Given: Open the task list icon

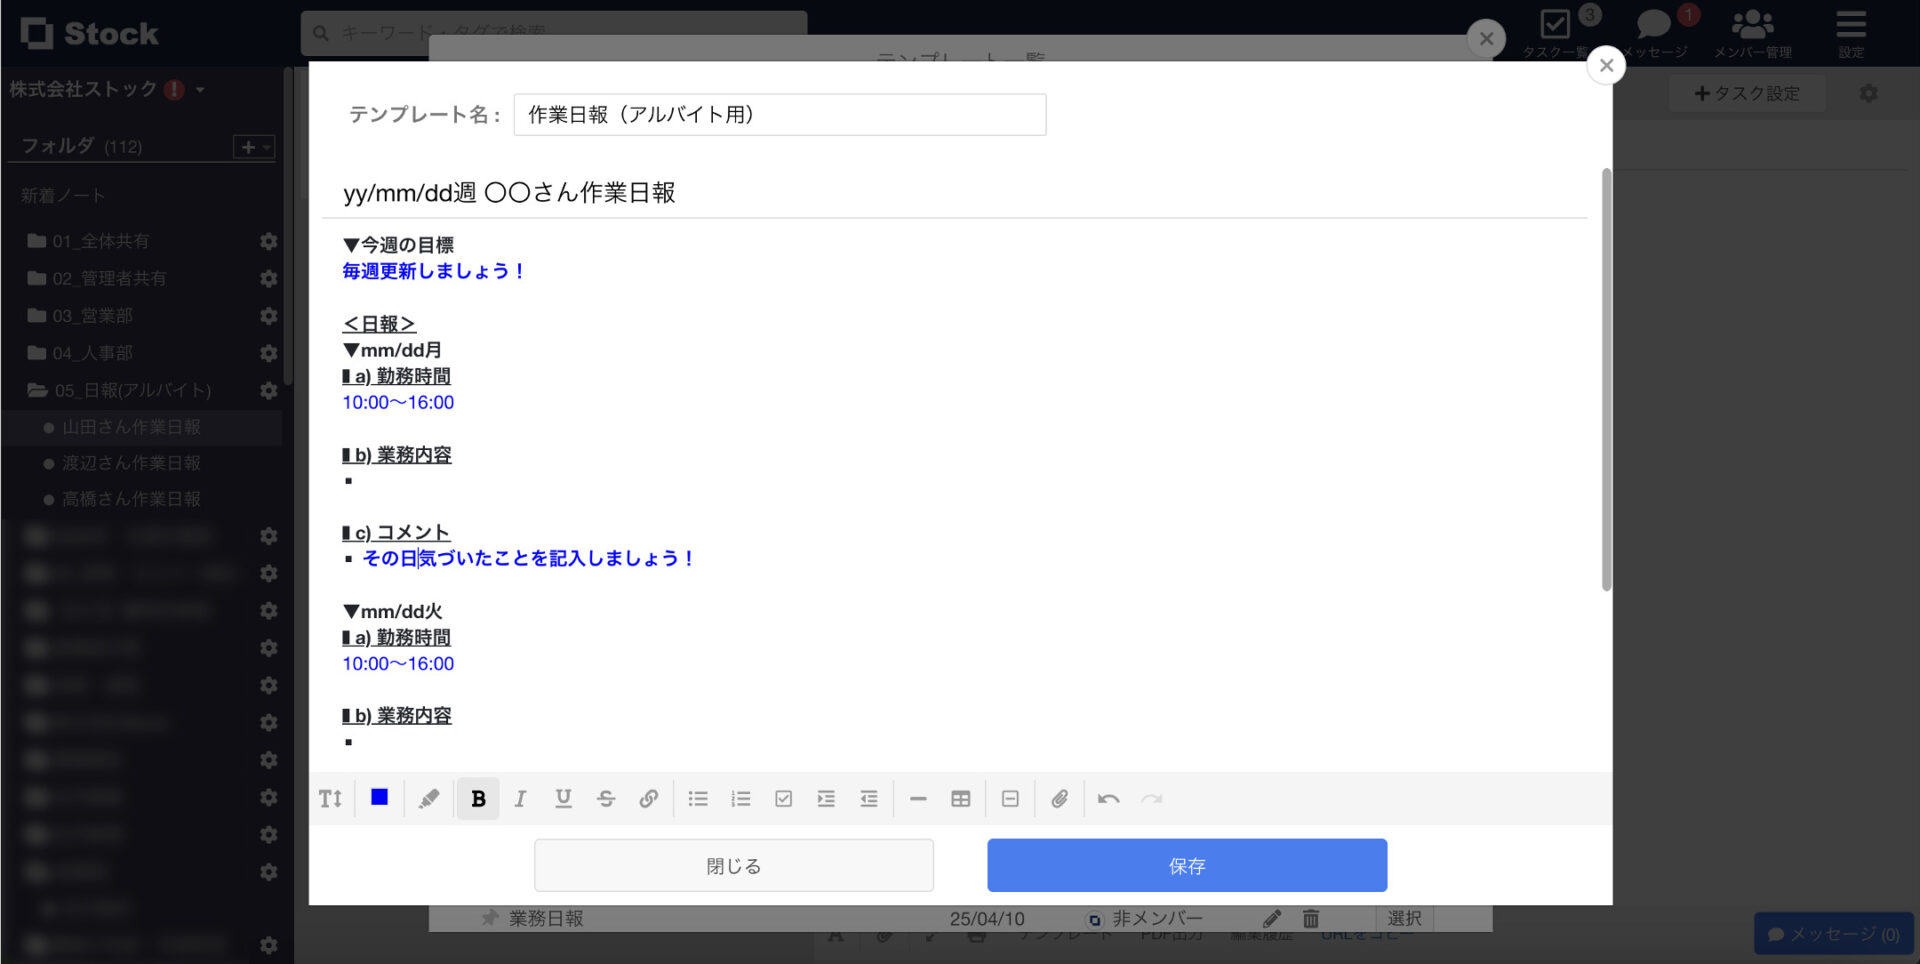Looking at the screenshot, I should tap(1556, 32).
